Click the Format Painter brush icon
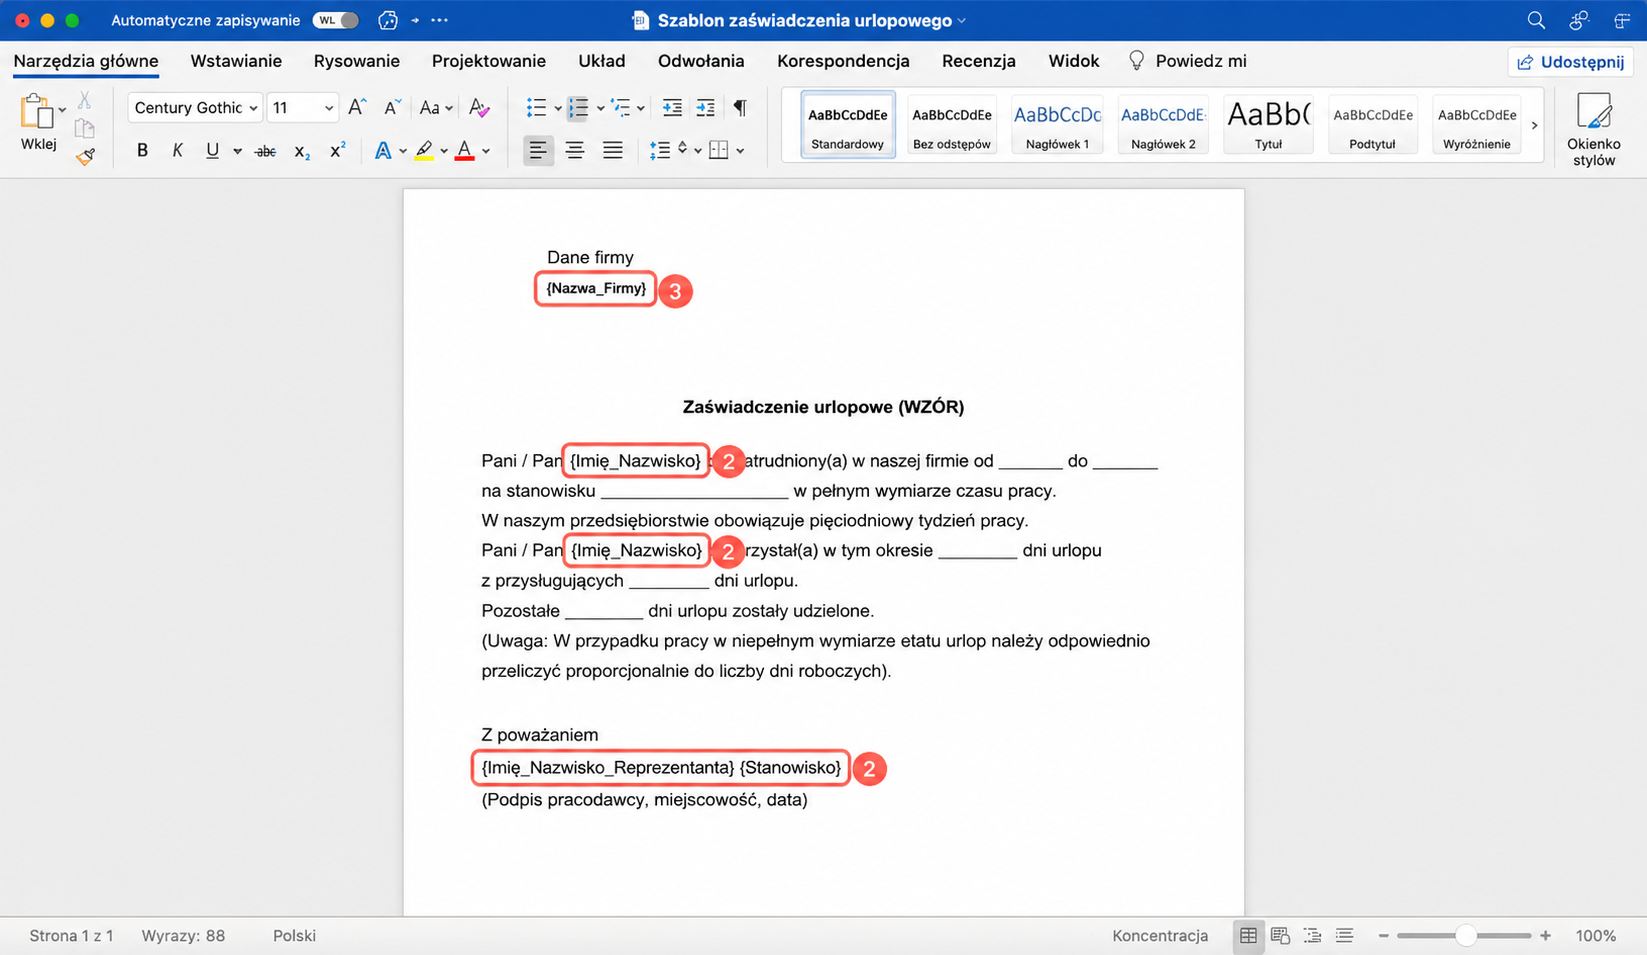Screen dimensions: 1647x955 (x=85, y=156)
